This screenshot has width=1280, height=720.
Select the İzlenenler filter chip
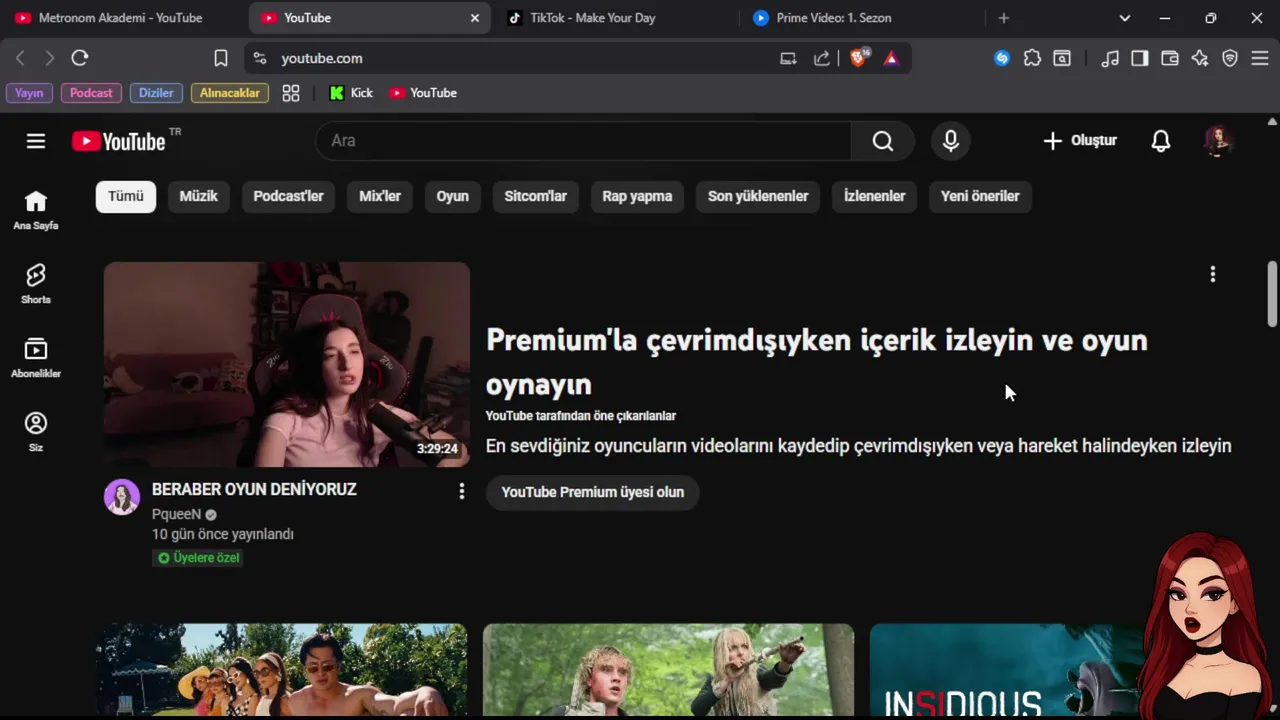click(x=874, y=196)
